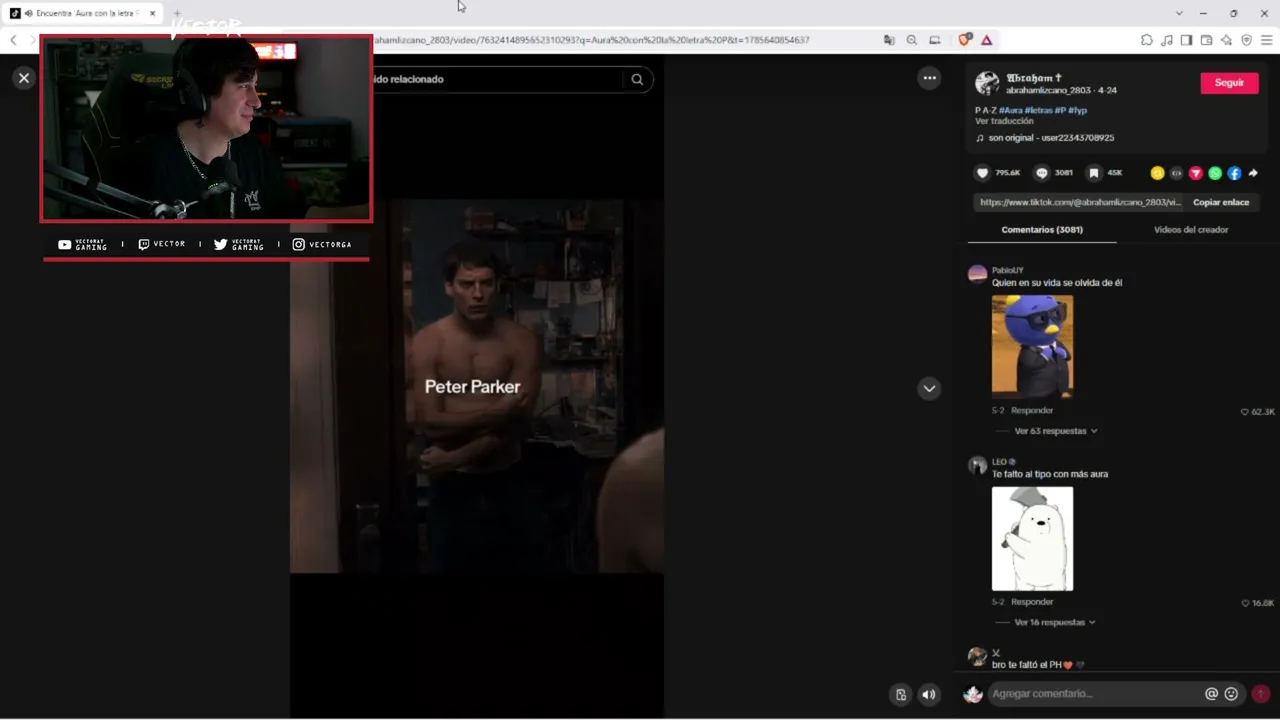This screenshot has width=1280, height=720.
Task: Click the zoom magnifier icon in the address bar
Action: point(912,40)
